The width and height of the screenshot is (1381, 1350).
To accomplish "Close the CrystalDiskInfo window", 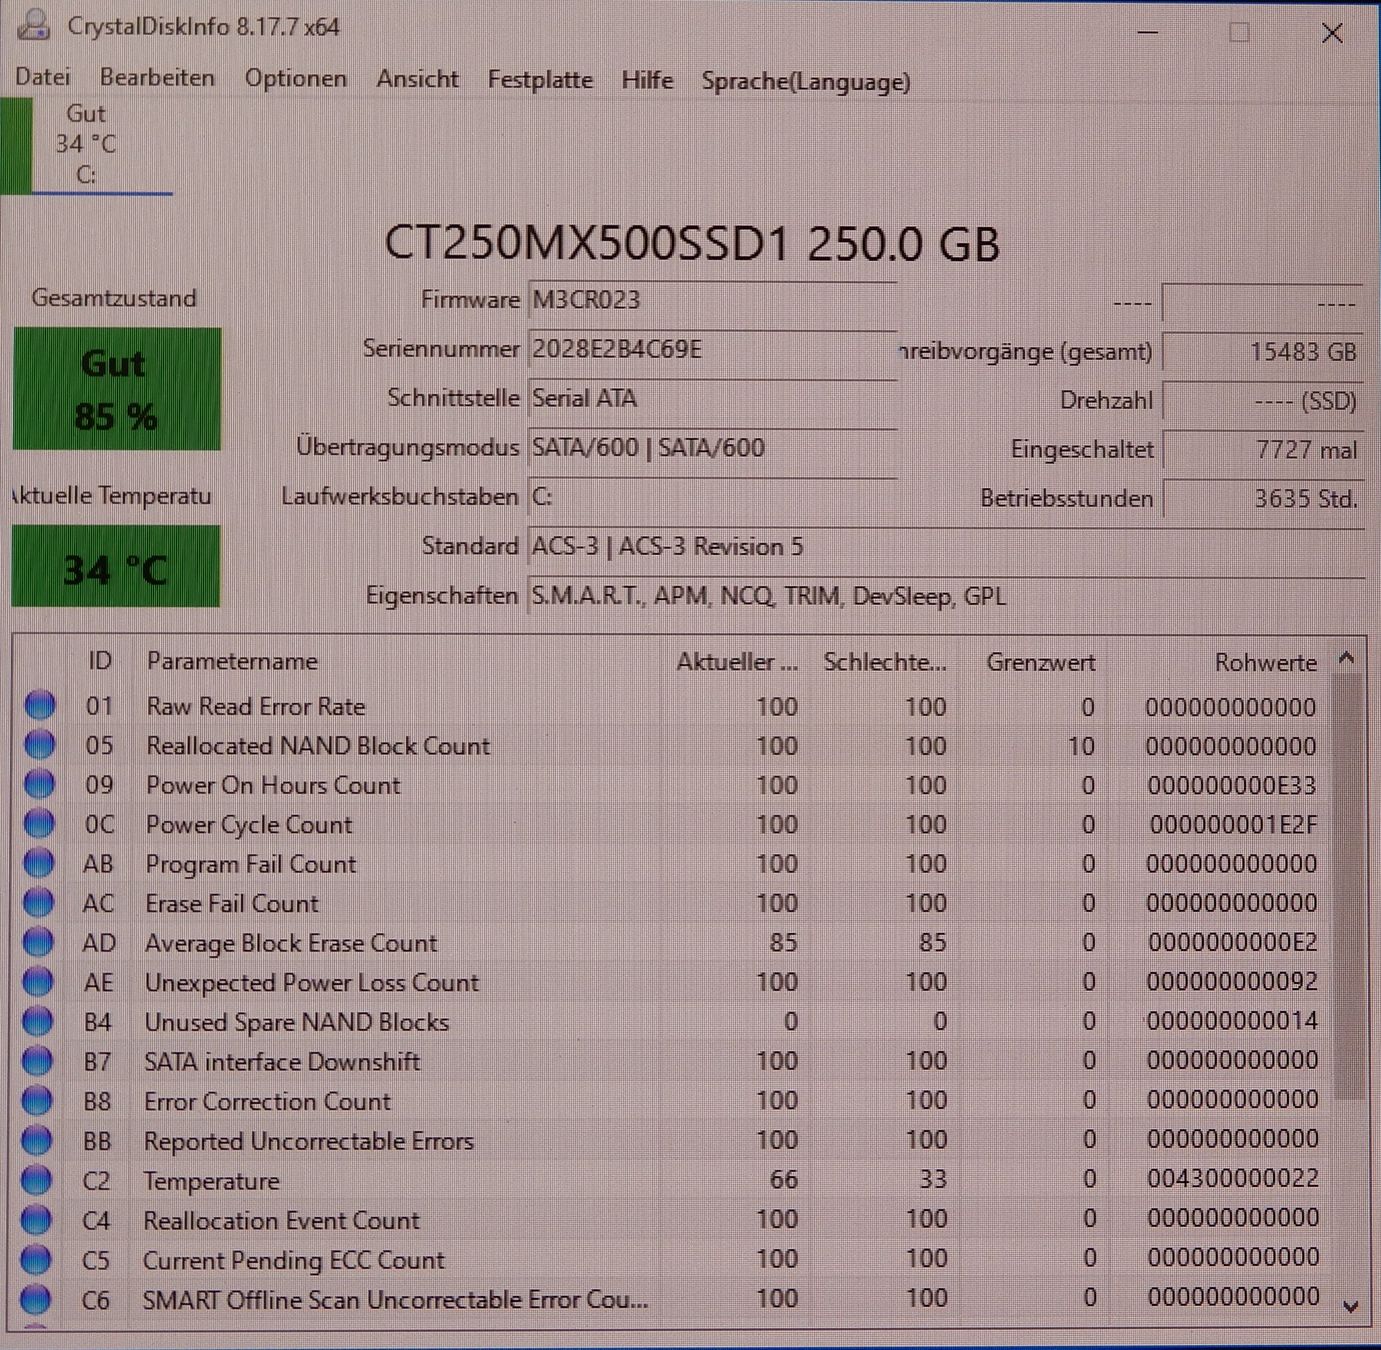I will click(1332, 33).
